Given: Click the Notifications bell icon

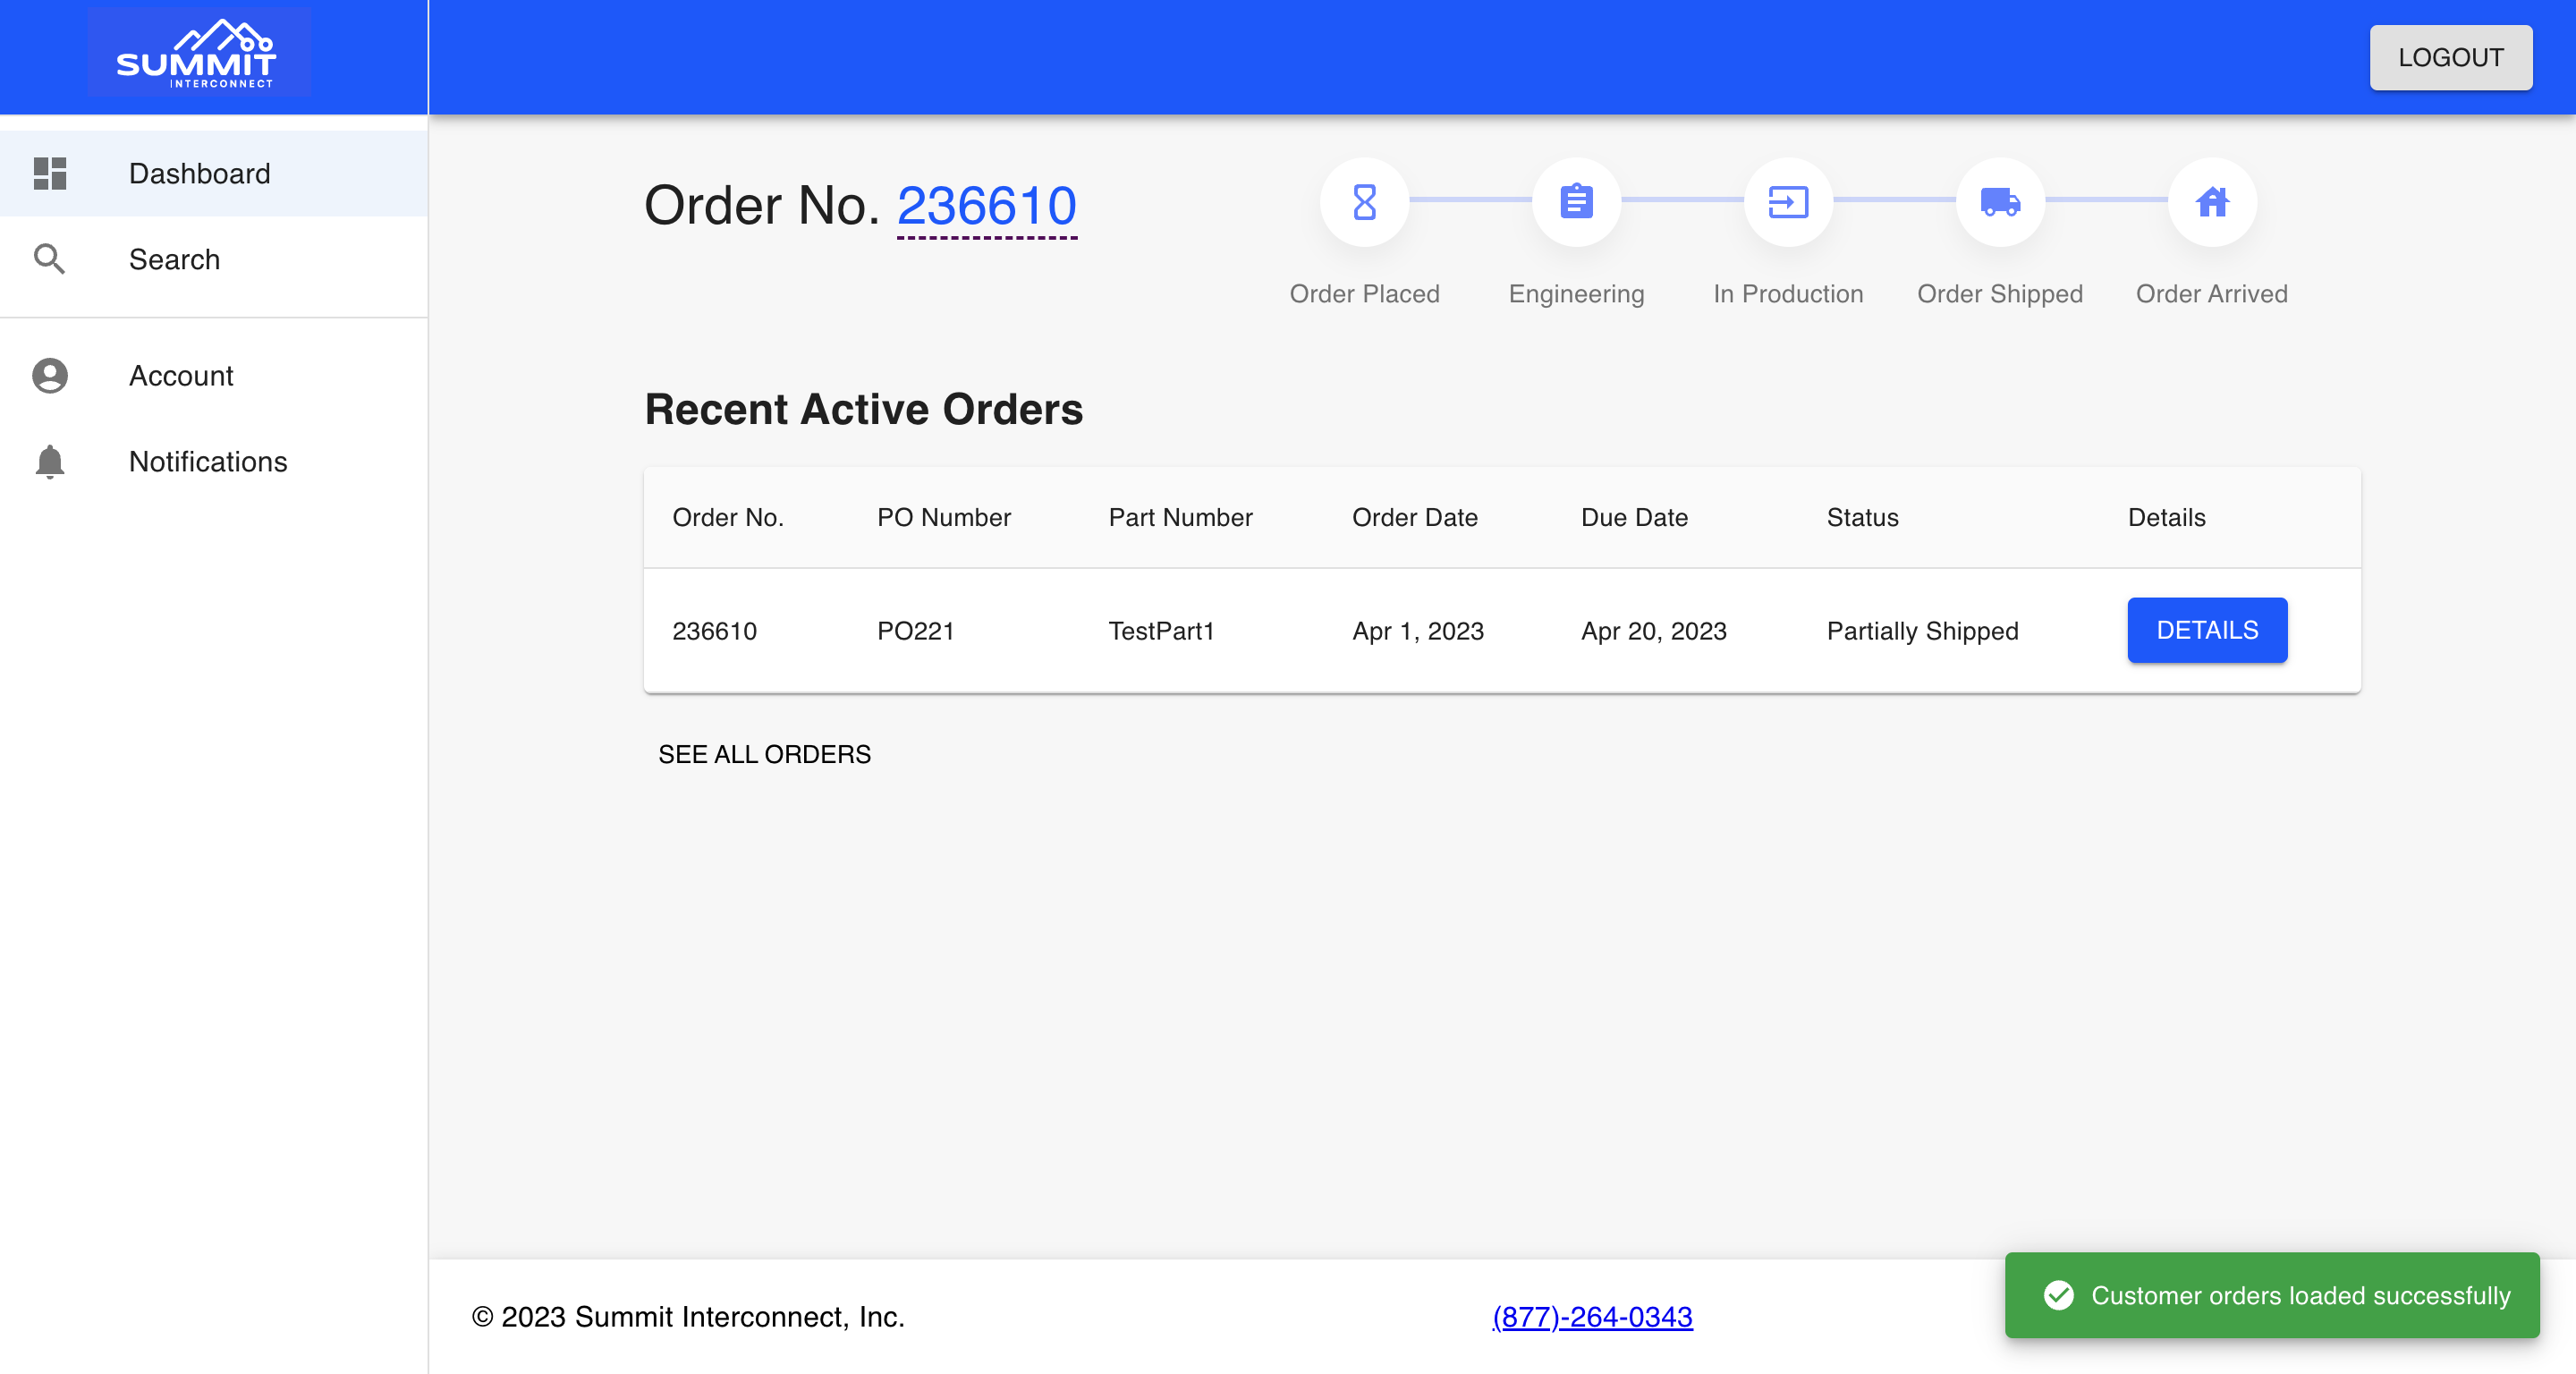Looking at the screenshot, I should tap(50, 462).
